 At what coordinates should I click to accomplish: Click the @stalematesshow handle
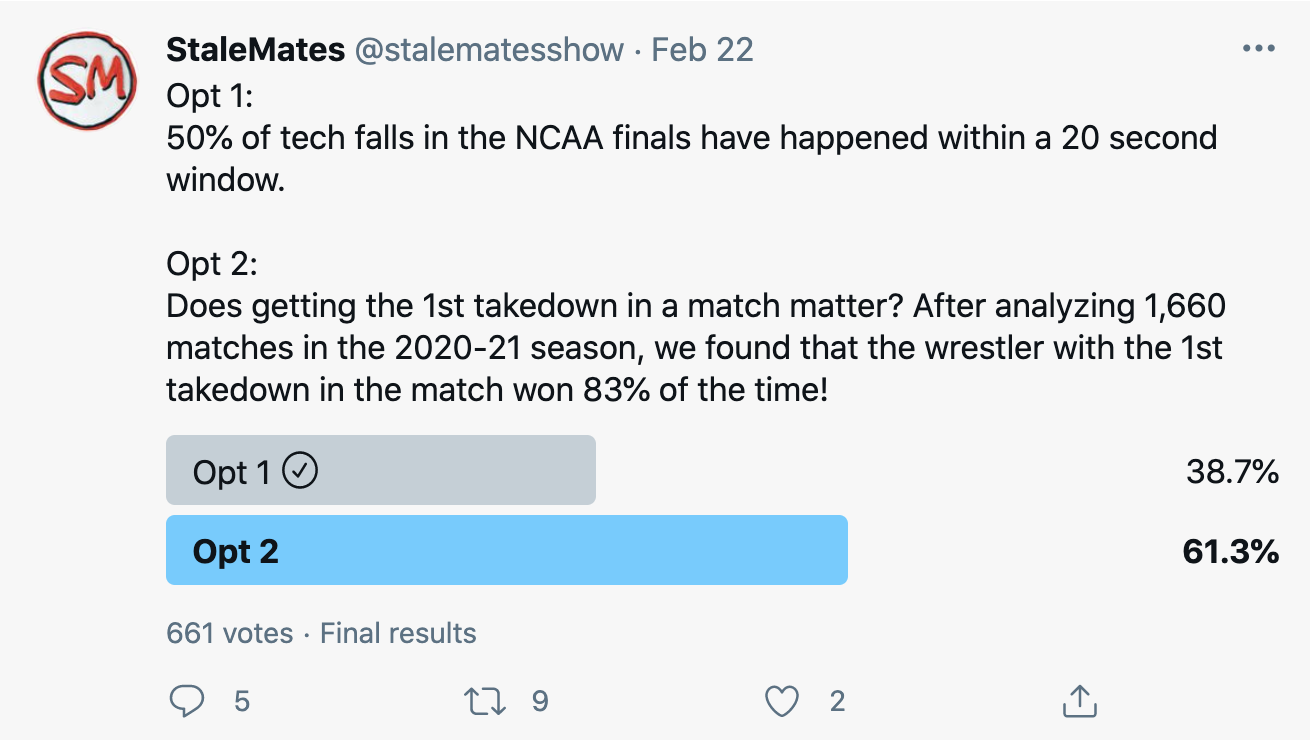(x=489, y=50)
